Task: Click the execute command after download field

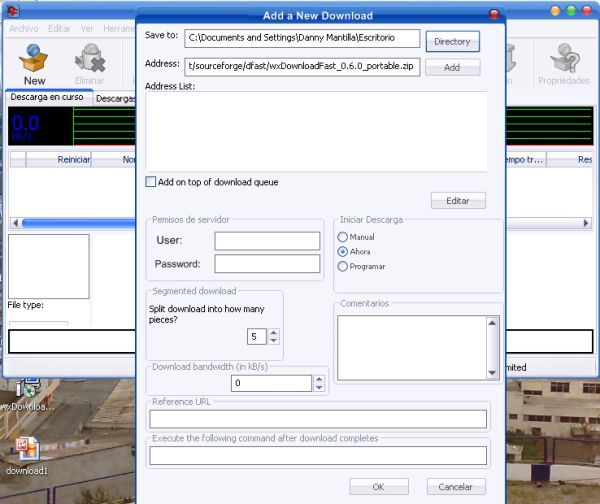Action: 318,455
